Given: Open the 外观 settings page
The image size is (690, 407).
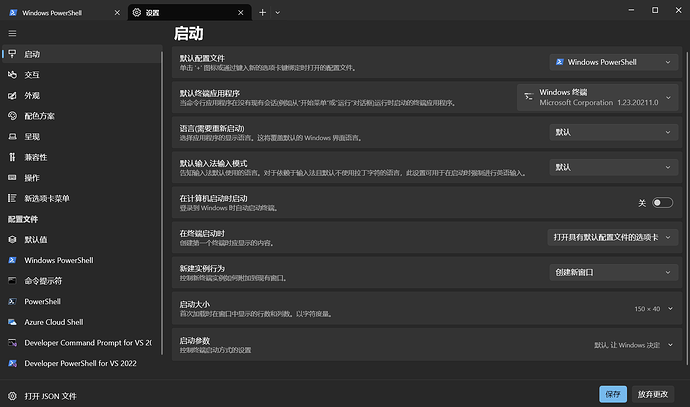Looking at the screenshot, I should [82, 95].
